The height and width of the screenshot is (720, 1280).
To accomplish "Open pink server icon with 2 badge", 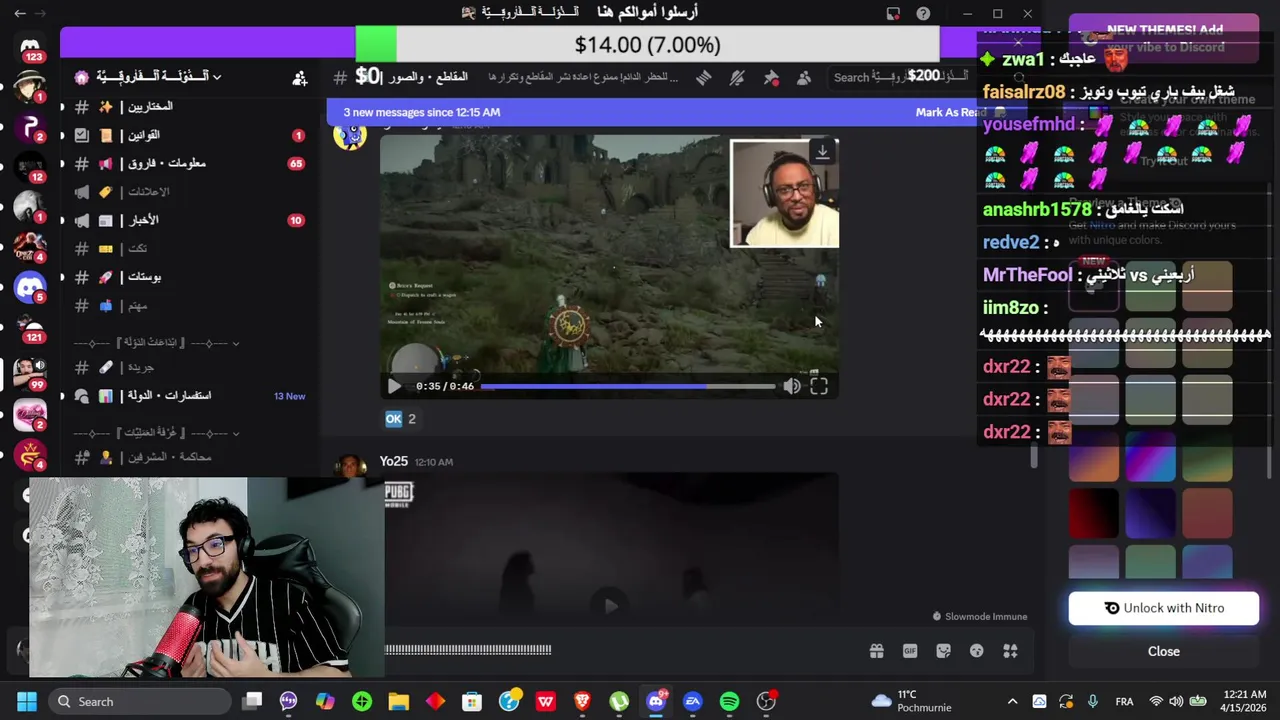I will [x=30, y=413].
